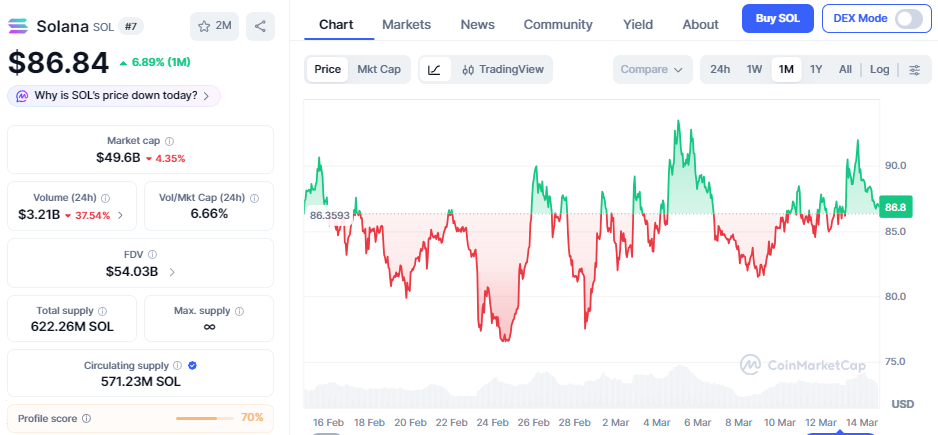Switch chart to Mkt Cap view
This screenshot has height=435, width=938.
pyautogui.click(x=379, y=69)
